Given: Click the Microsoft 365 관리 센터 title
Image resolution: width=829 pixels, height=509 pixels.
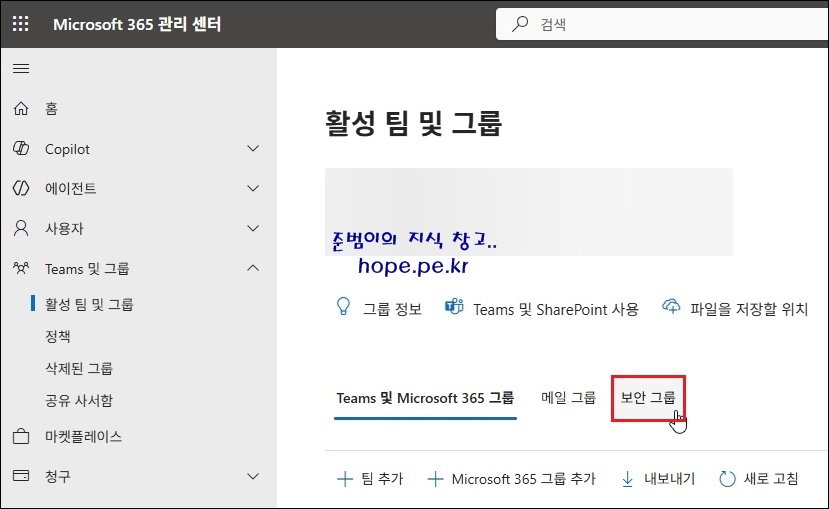Looking at the screenshot, I should (137, 24).
